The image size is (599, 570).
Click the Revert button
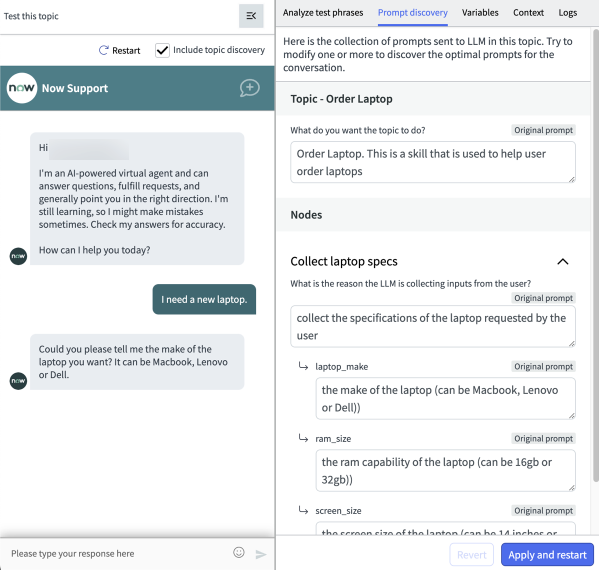tap(472, 554)
